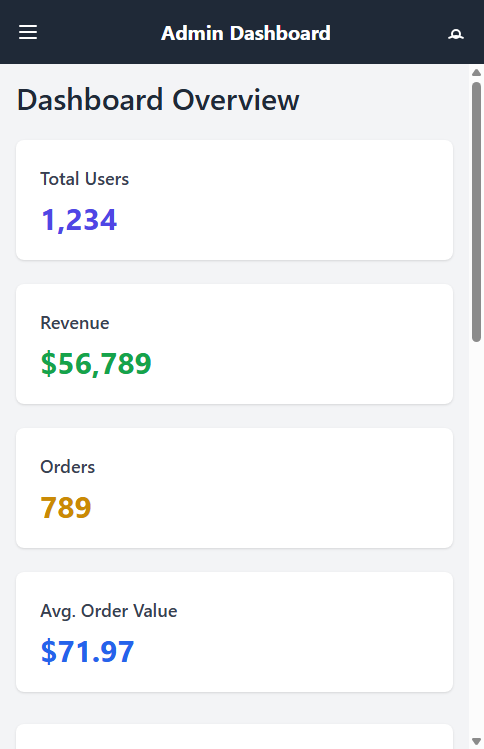Click the Admin Dashboard header title
Image resolution: width=484 pixels, height=749 pixels.
(x=246, y=33)
